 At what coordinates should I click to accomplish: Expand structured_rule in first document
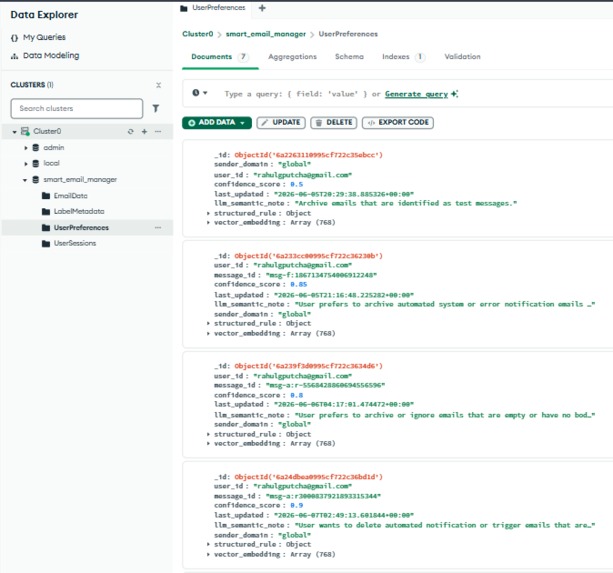pyautogui.click(x=208, y=213)
